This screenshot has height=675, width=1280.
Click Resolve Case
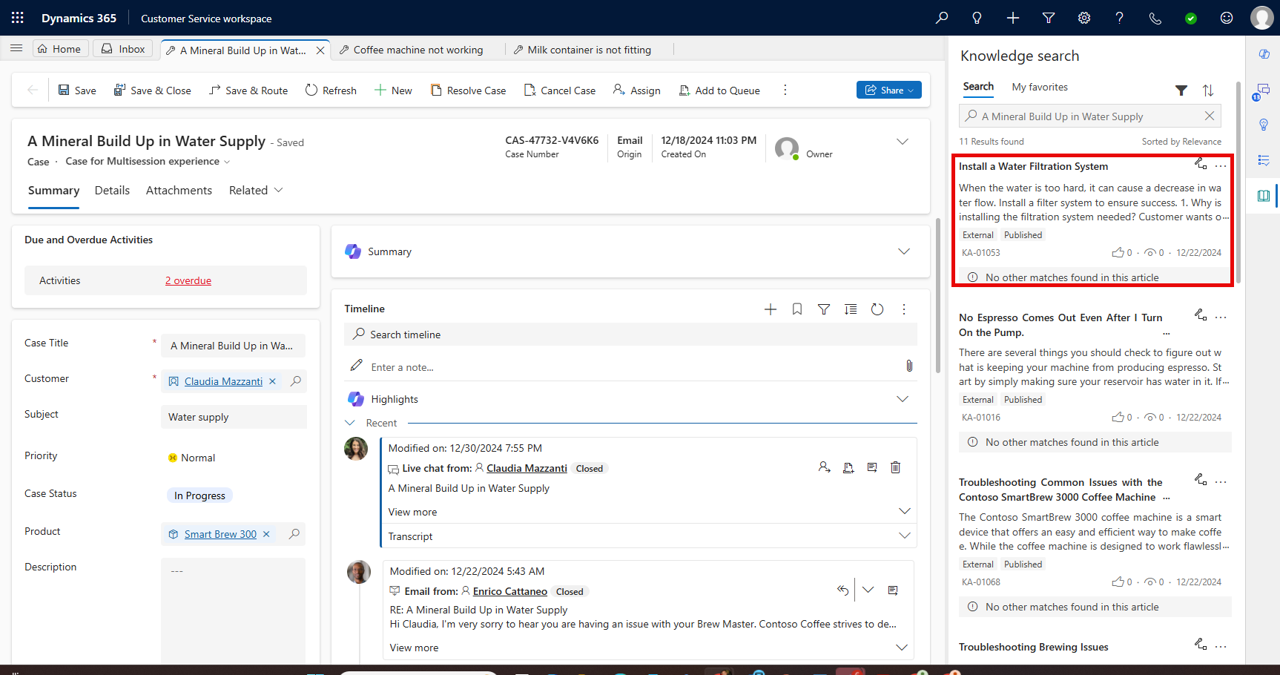tap(468, 90)
